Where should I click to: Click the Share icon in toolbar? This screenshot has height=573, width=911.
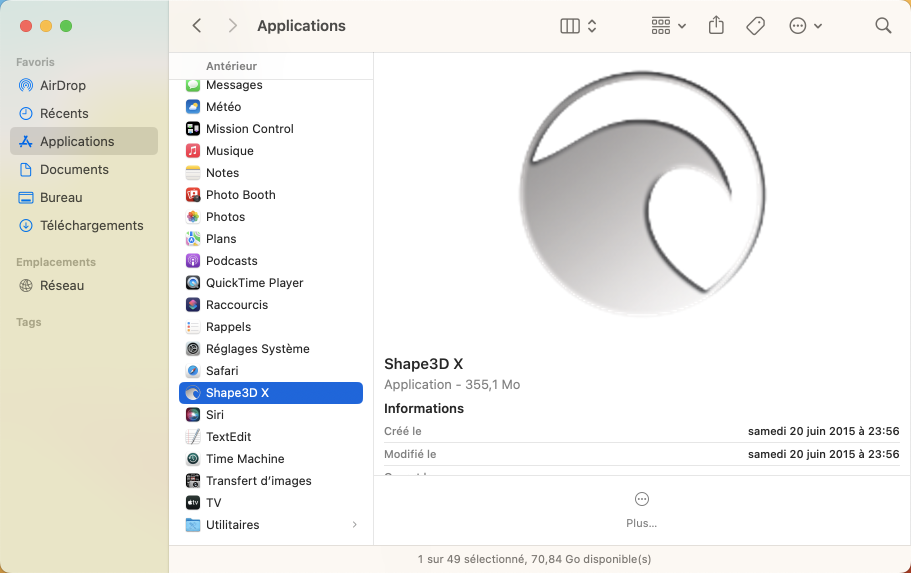(716, 26)
